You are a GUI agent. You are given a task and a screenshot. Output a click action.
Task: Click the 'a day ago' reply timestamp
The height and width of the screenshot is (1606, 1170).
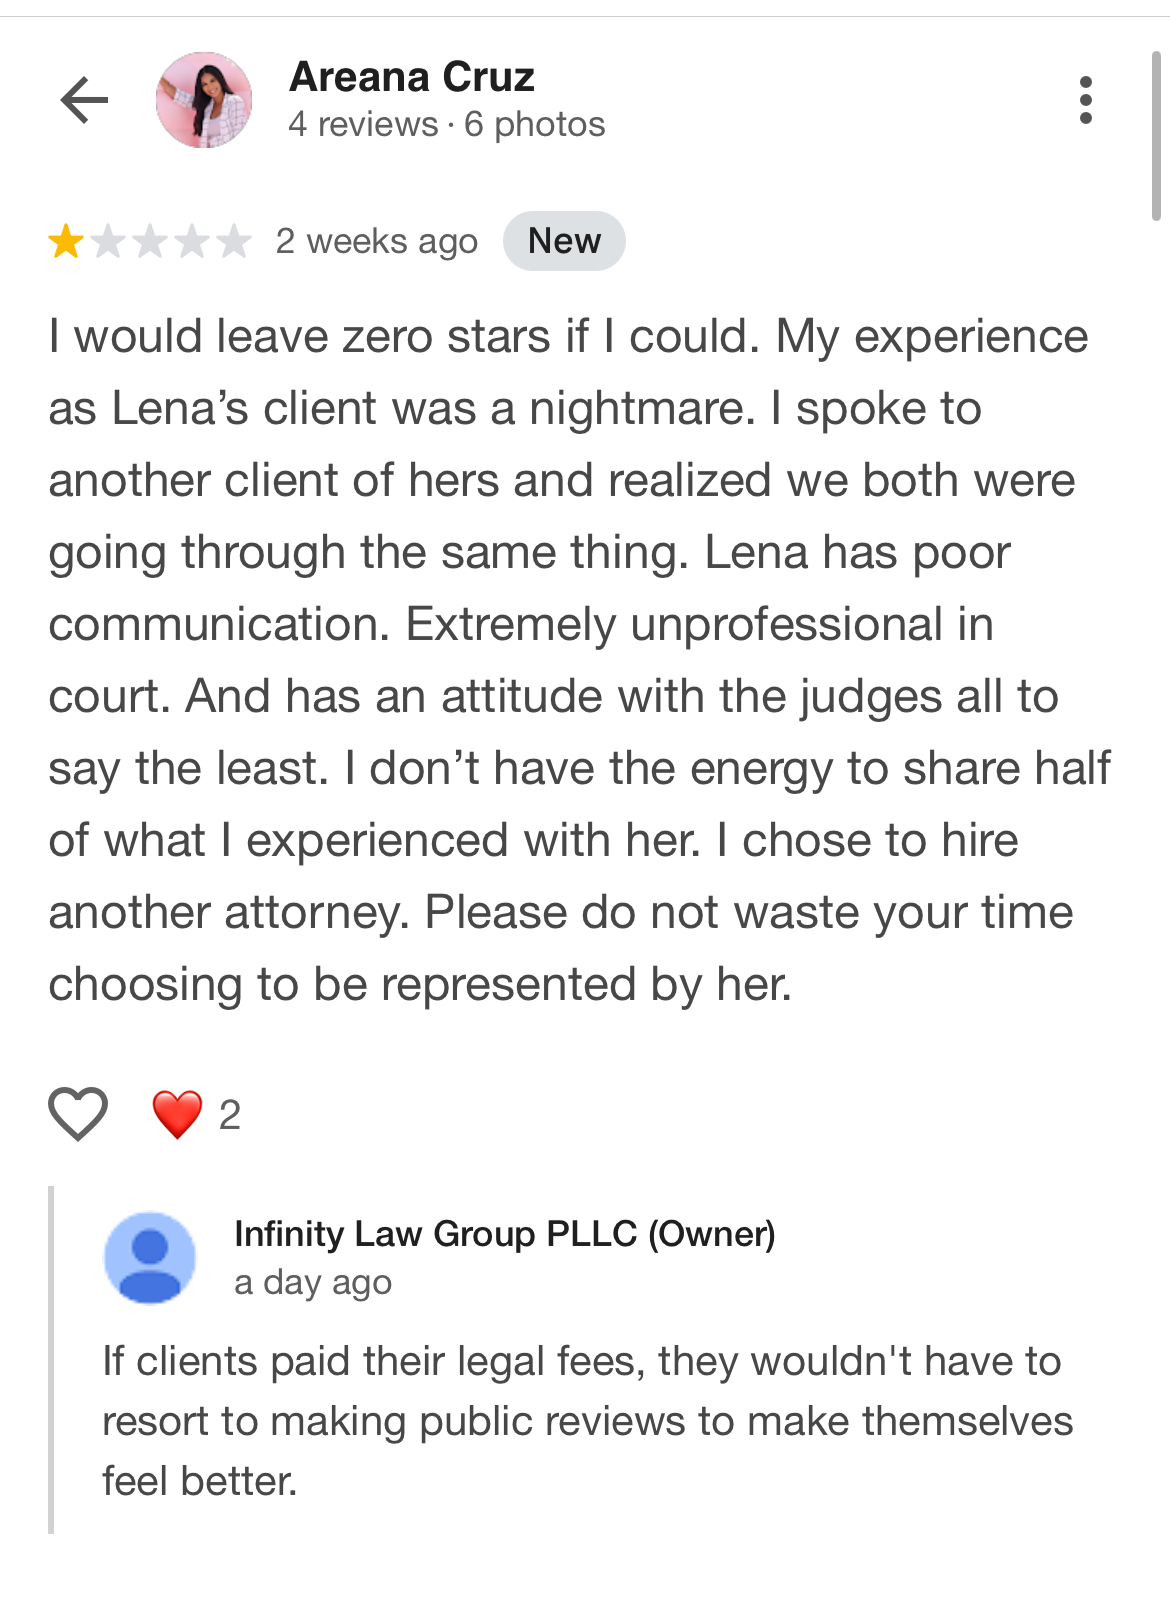(313, 1283)
